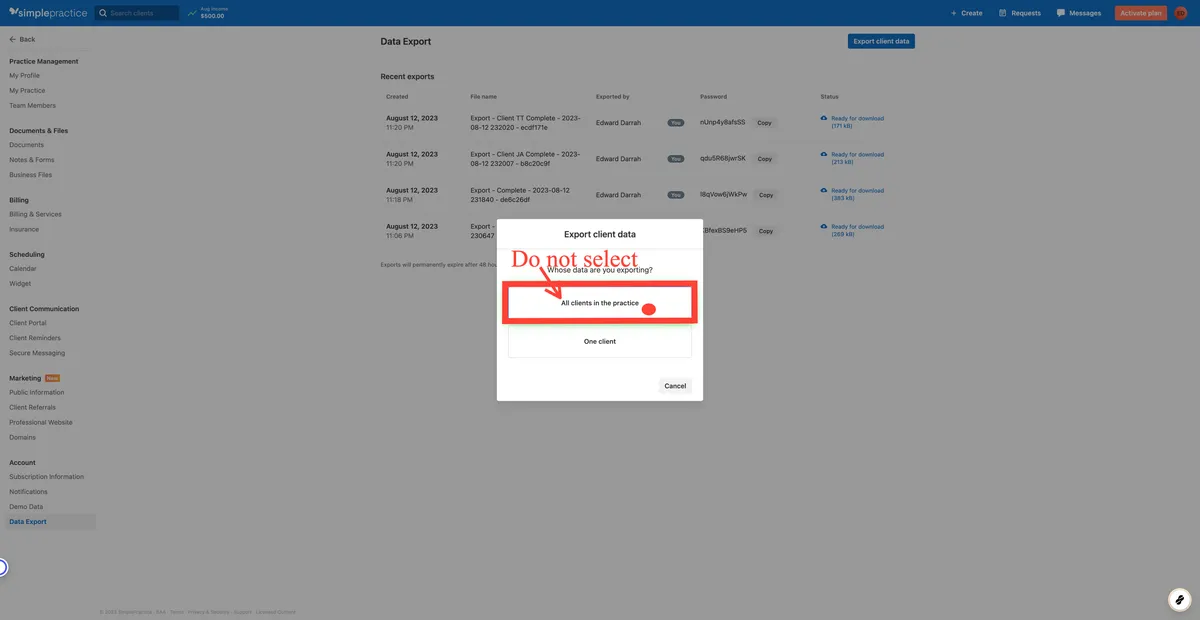Click the Back arrow icon
The image size is (1200, 620).
[x=12, y=39]
